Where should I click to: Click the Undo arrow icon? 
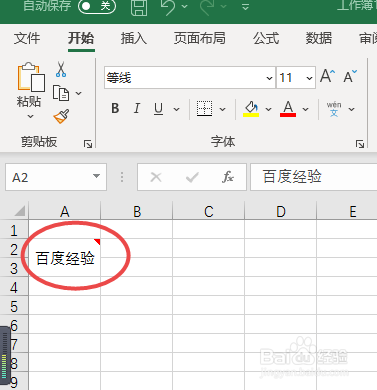click(168, 7)
